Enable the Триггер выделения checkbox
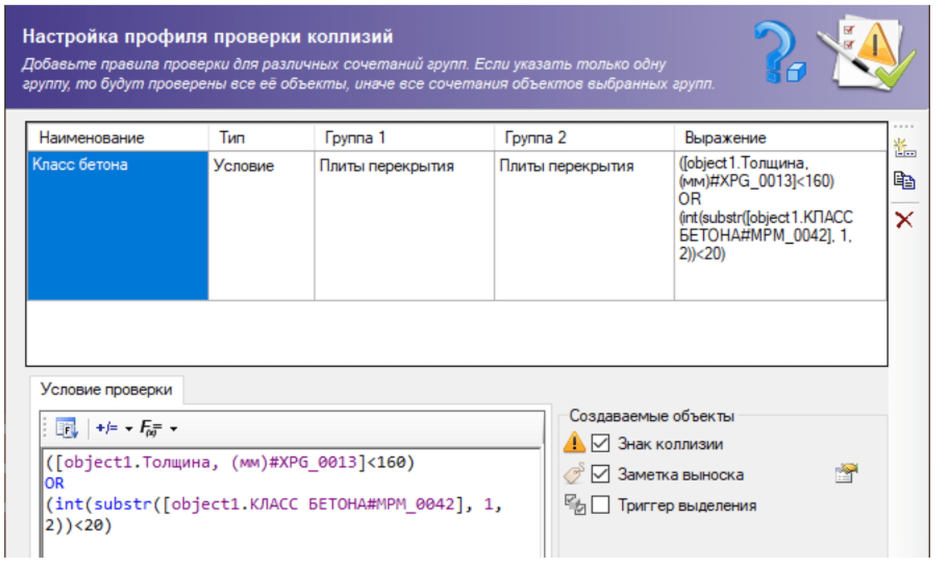Image resolution: width=936 pixels, height=564 pixels. point(600,505)
